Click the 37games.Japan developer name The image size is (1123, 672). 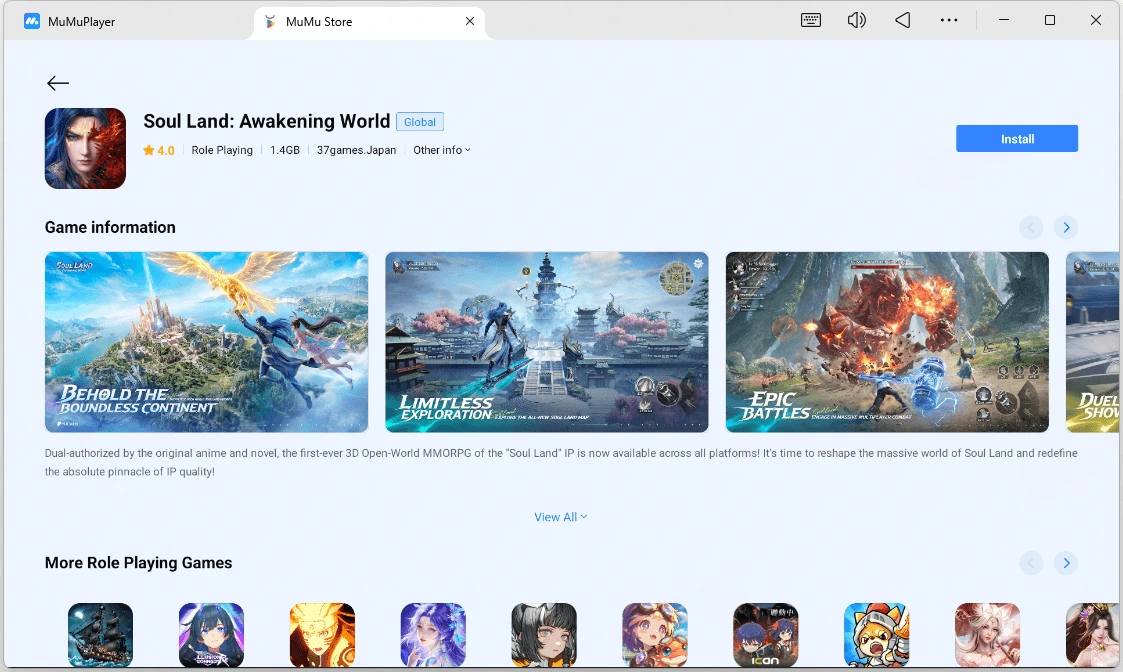pos(356,150)
